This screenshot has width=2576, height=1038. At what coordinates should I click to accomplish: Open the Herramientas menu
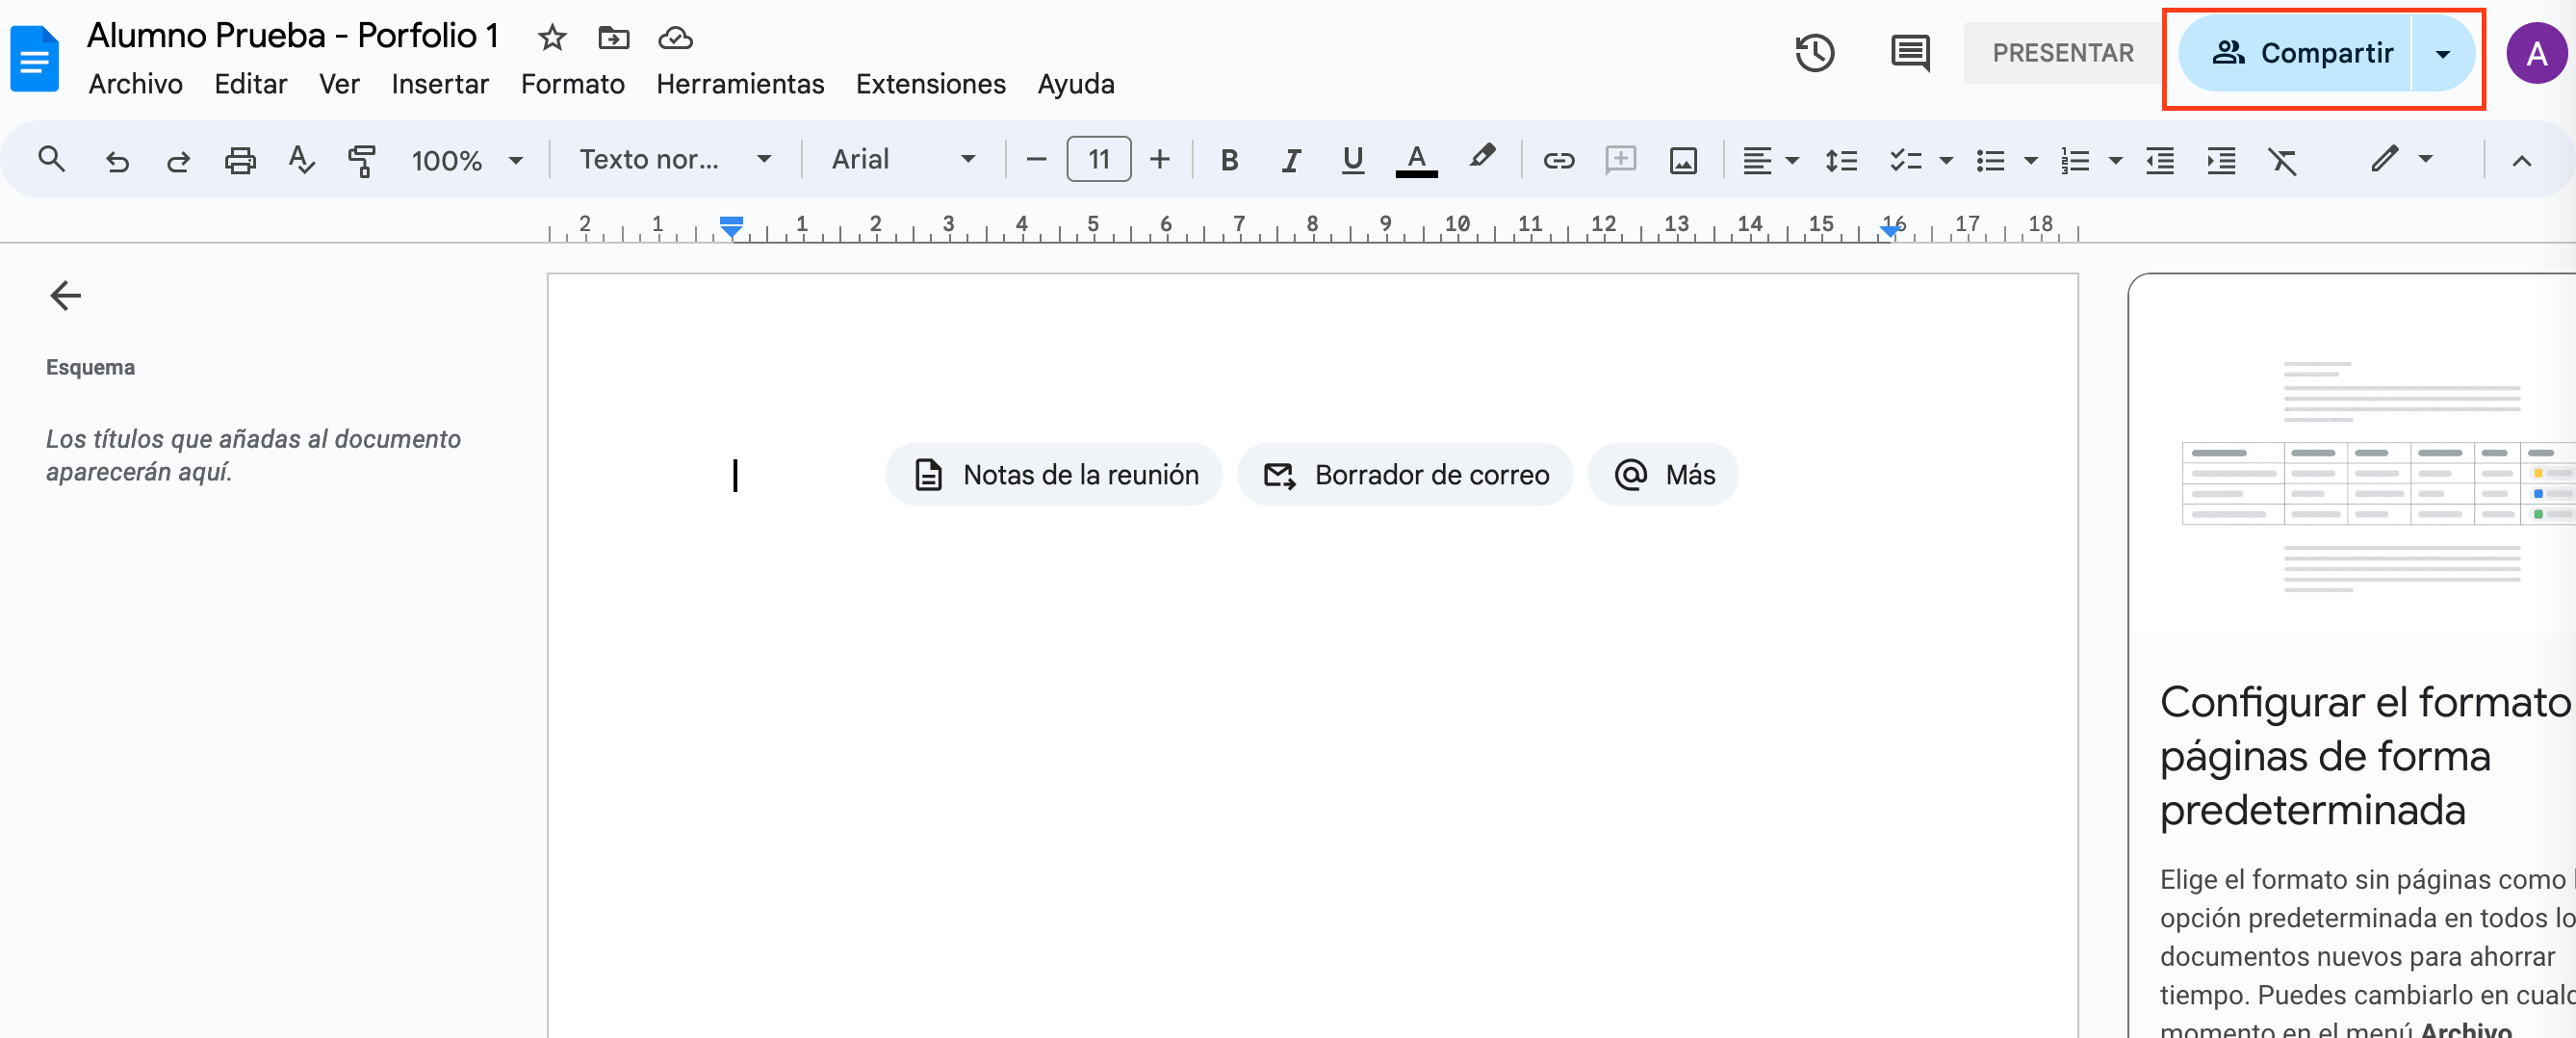pos(740,84)
